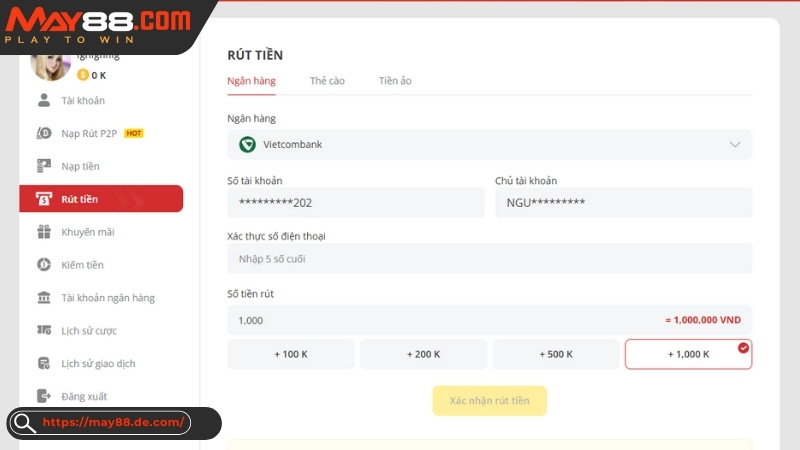Click the RÚT TIỀN heading
800x450 pixels.
255,55
